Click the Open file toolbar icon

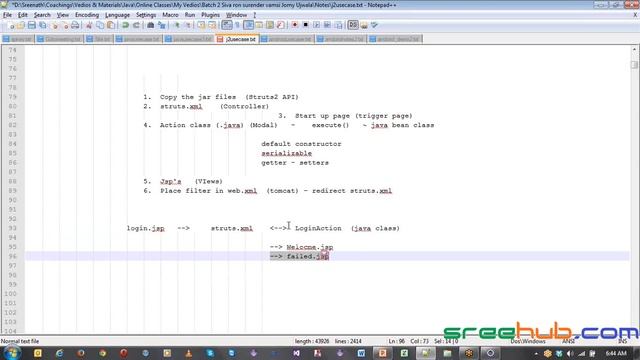click(20, 25)
